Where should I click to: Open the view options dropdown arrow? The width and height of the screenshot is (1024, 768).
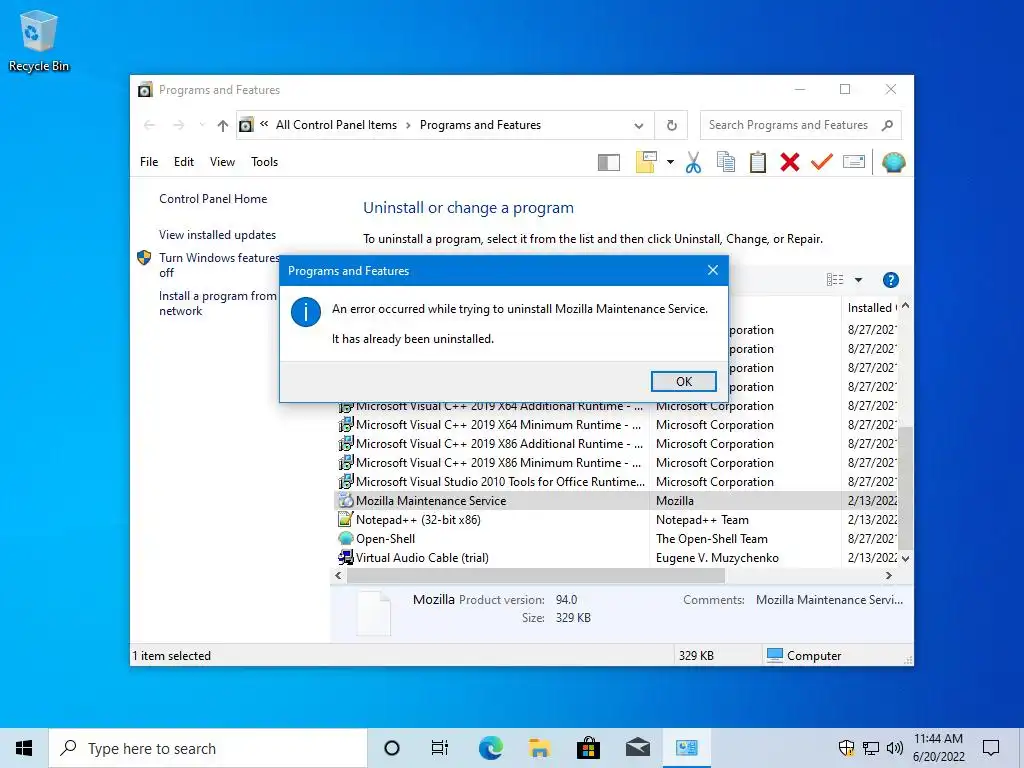[858, 280]
